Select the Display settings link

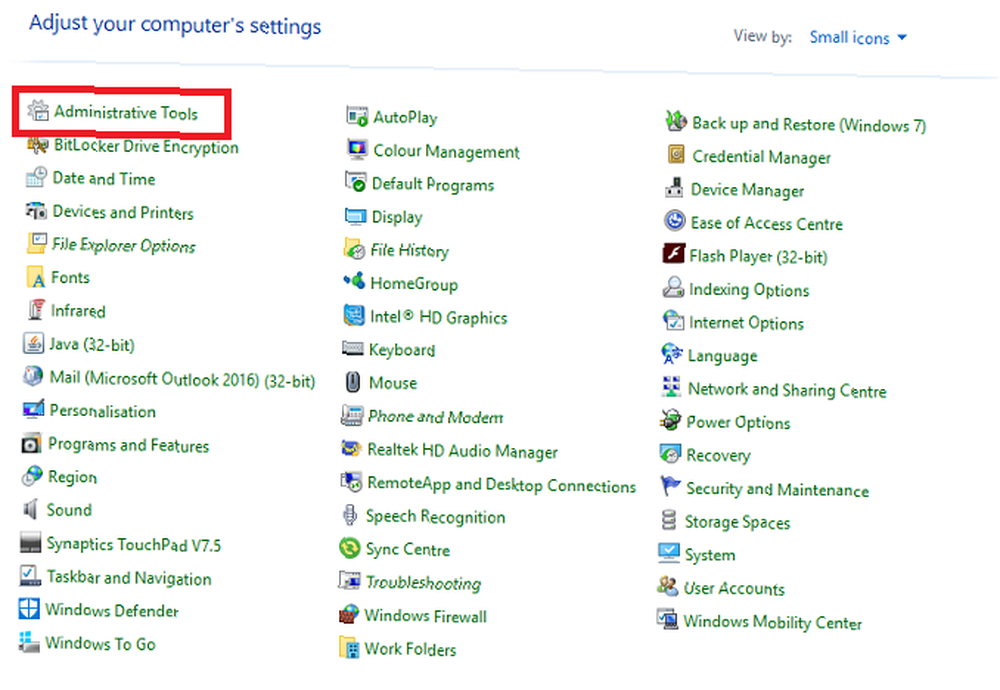[397, 217]
